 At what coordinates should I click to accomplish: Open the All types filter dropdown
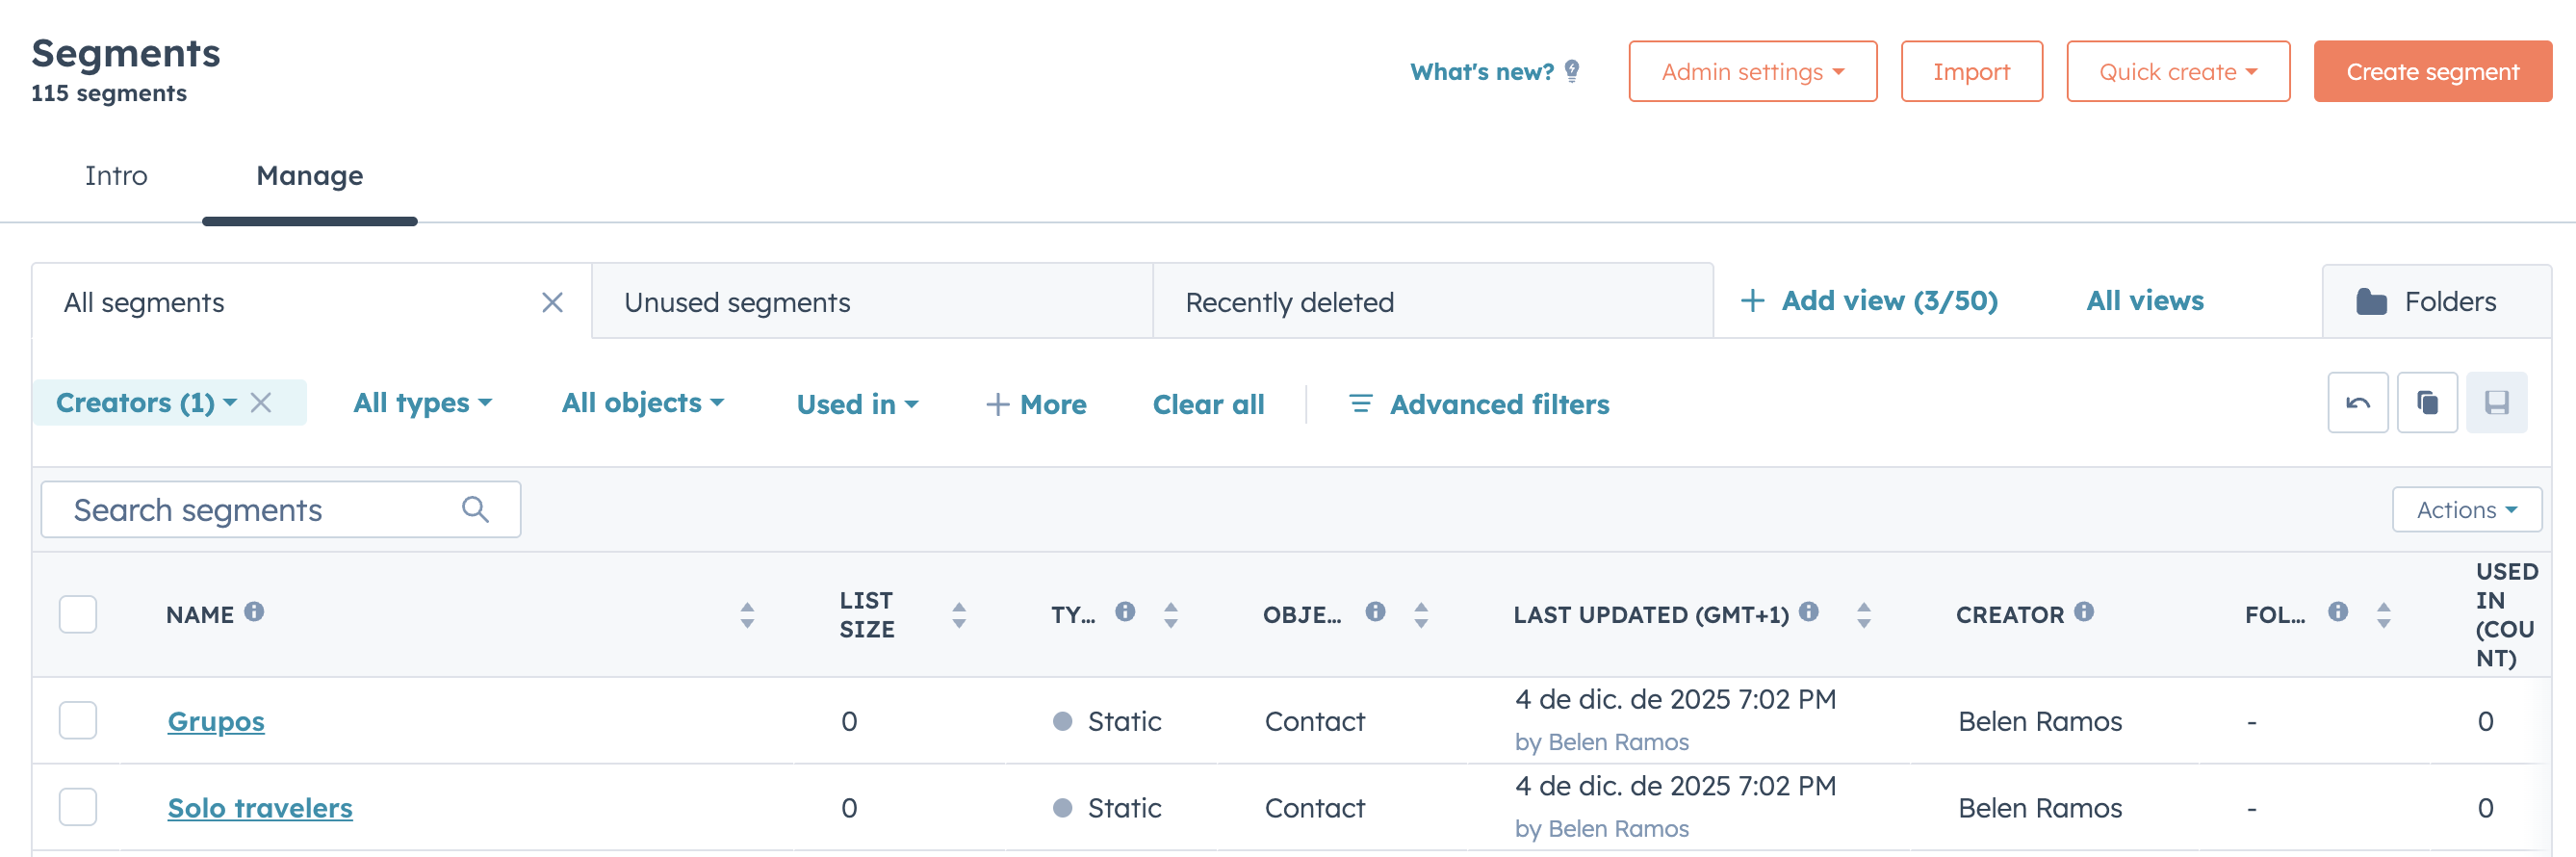(422, 403)
